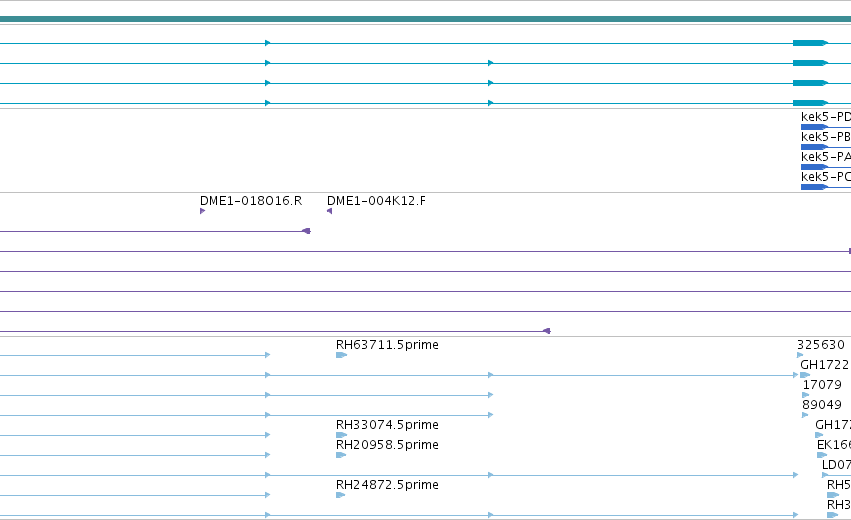
Task: Click the EST glyph beneath RH33074.5prime
Action: [x=341, y=435]
